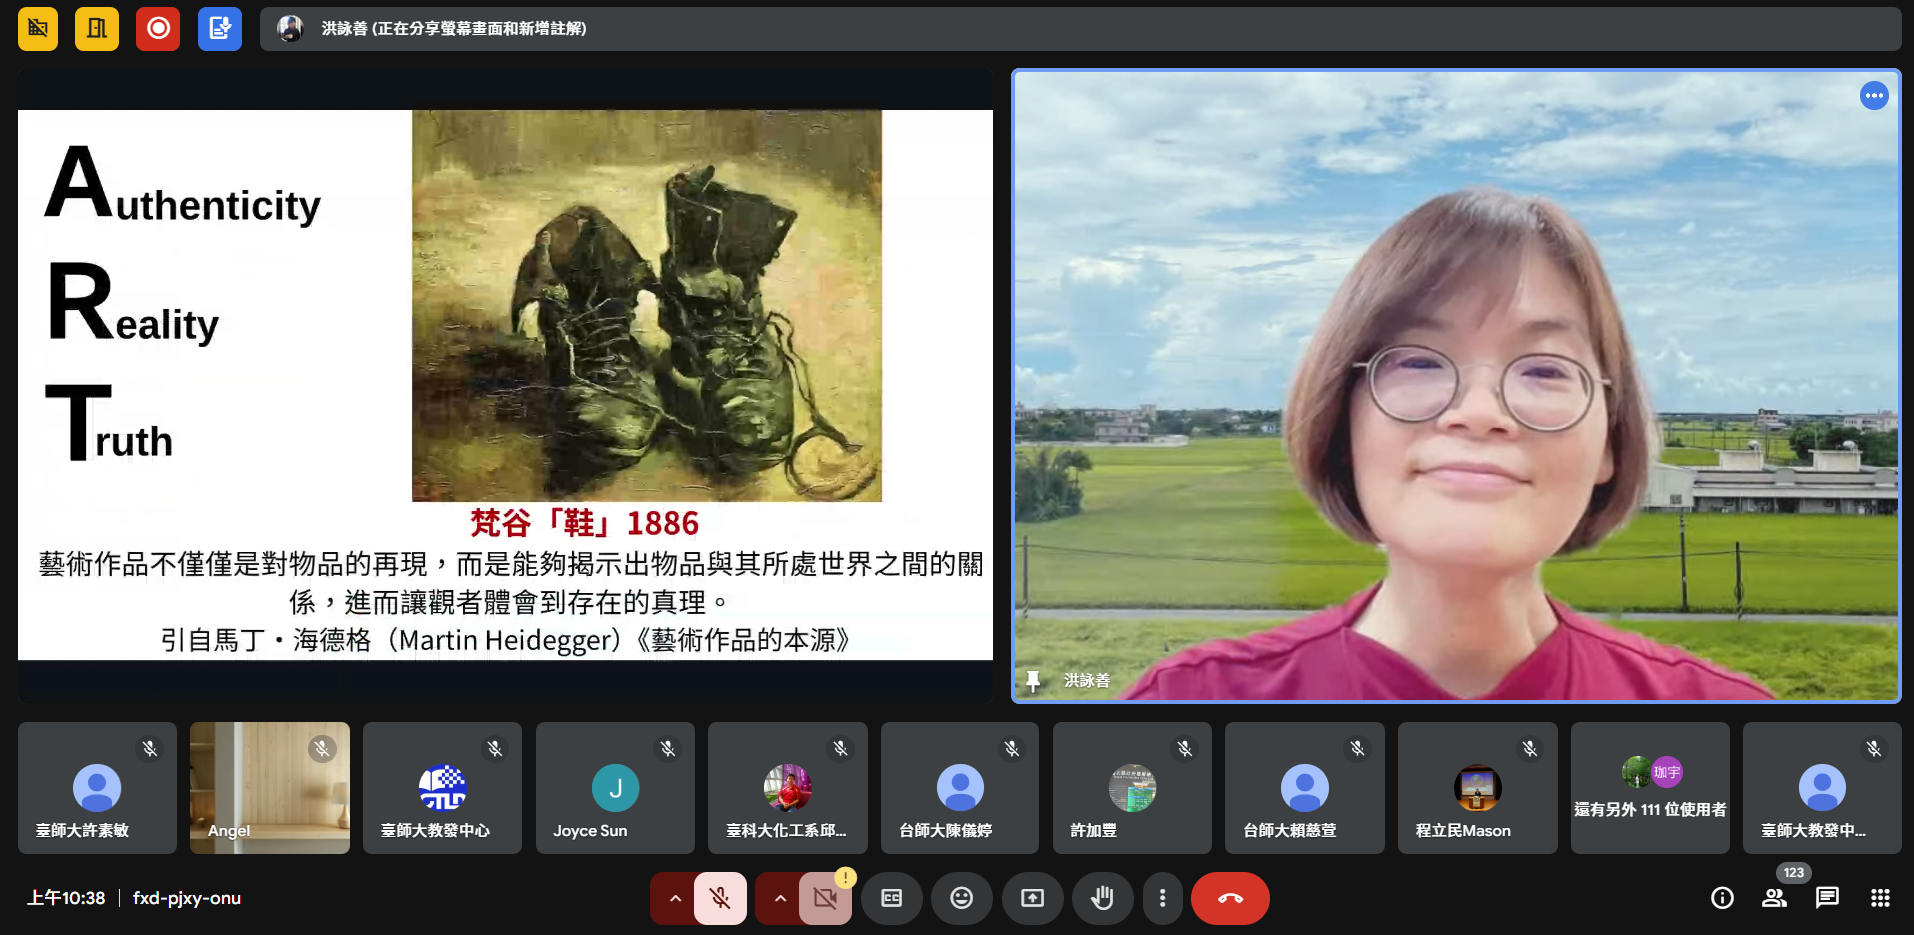This screenshot has height=935, width=1914.
Task: Select 許加豐 participant tile
Action: click(x=1132, y=788)
